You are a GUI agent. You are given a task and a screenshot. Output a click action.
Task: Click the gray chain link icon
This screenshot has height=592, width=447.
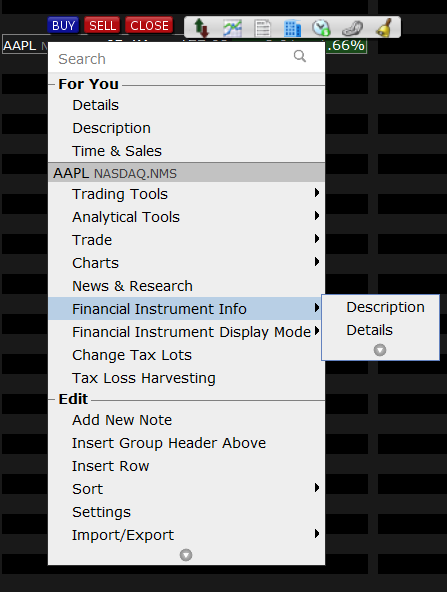coord(352,28)
